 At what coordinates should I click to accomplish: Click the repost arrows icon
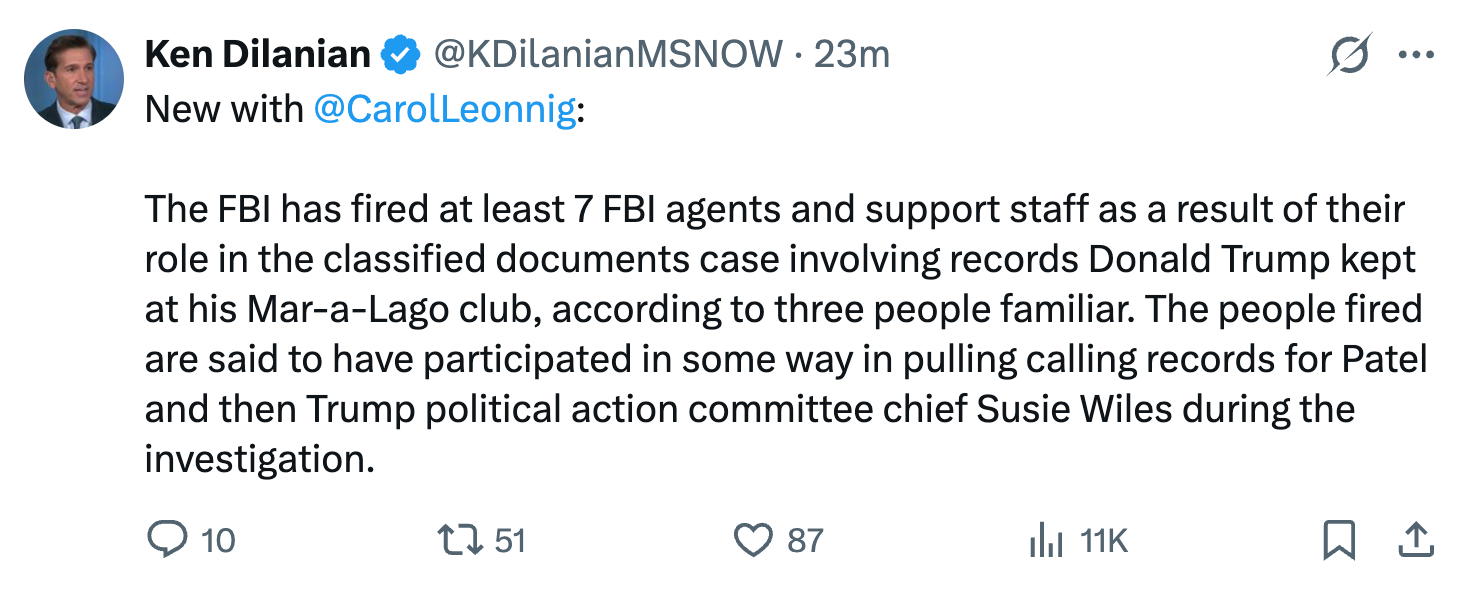pos(461,540)
